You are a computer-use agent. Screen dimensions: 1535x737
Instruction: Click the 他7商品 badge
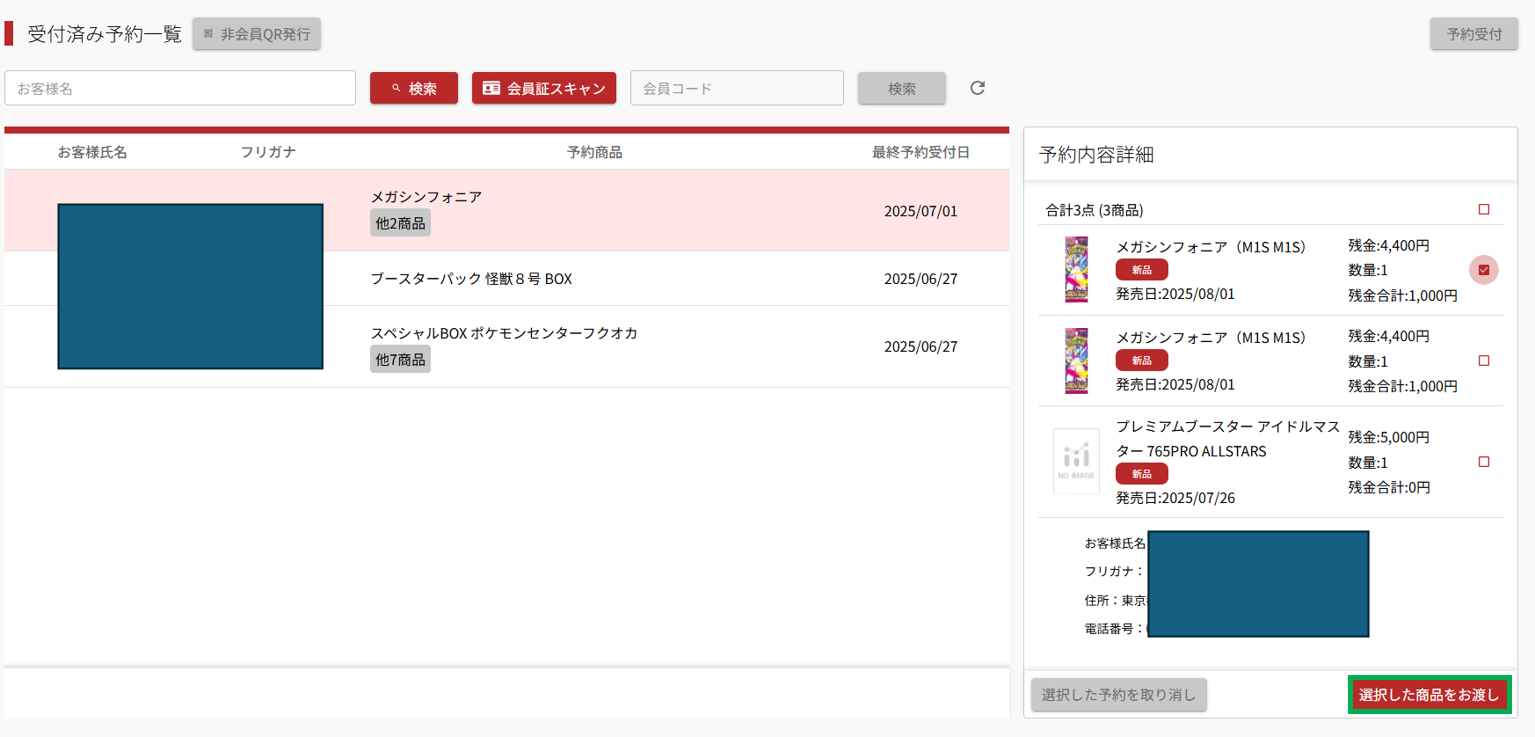[x=400, y=359]
